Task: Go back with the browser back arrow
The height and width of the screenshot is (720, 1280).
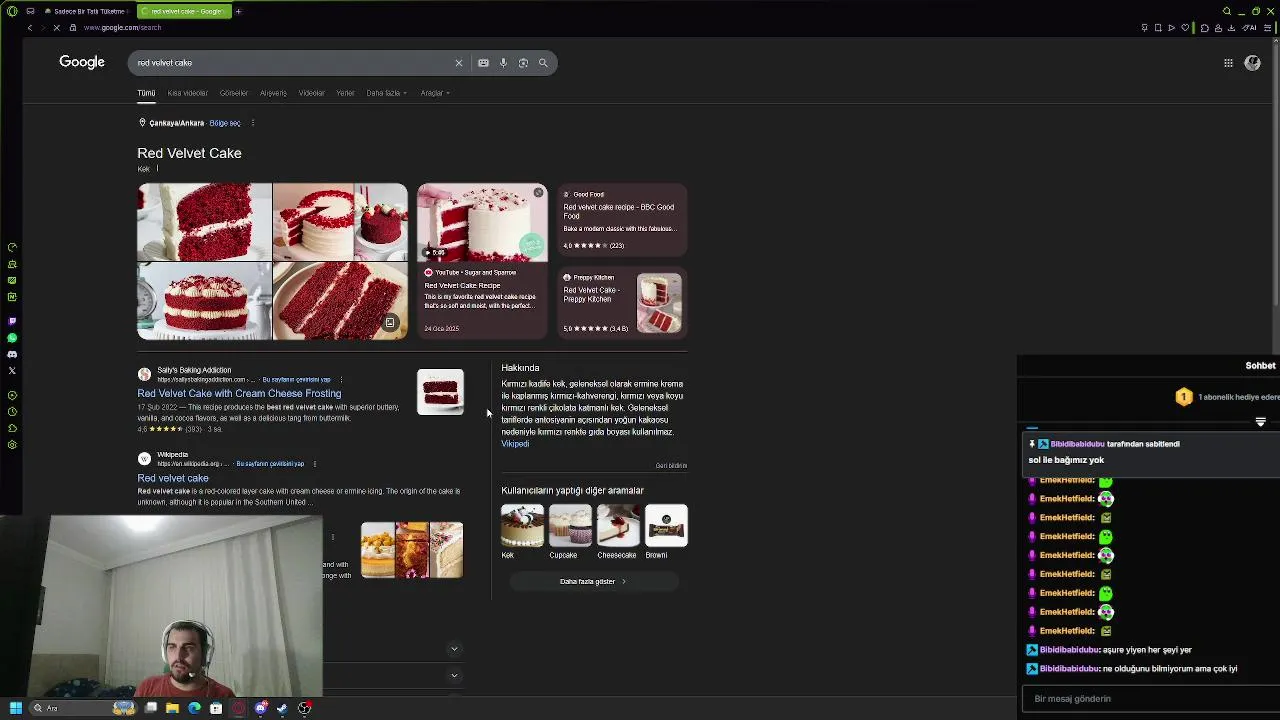Action: (30, 28)
